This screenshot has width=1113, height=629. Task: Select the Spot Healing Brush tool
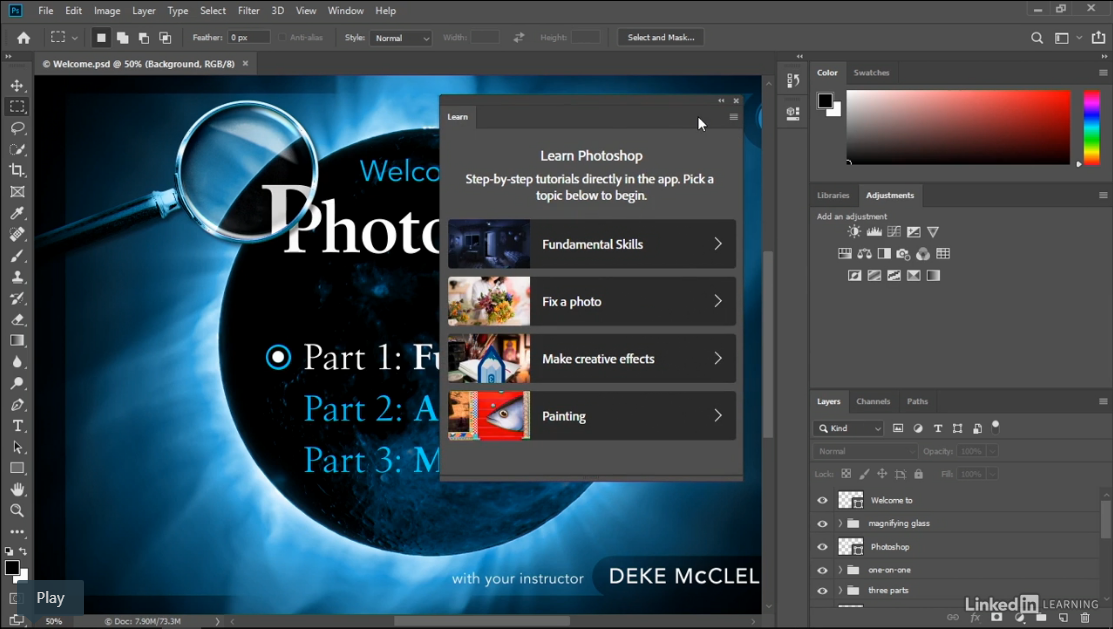click(17, 234)
